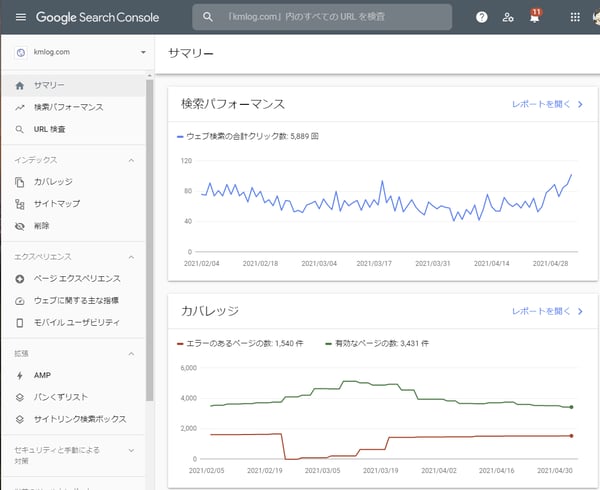Click the パンくずリスト layers icon
The width and height of the screenshot is (600, 490).
20,397
